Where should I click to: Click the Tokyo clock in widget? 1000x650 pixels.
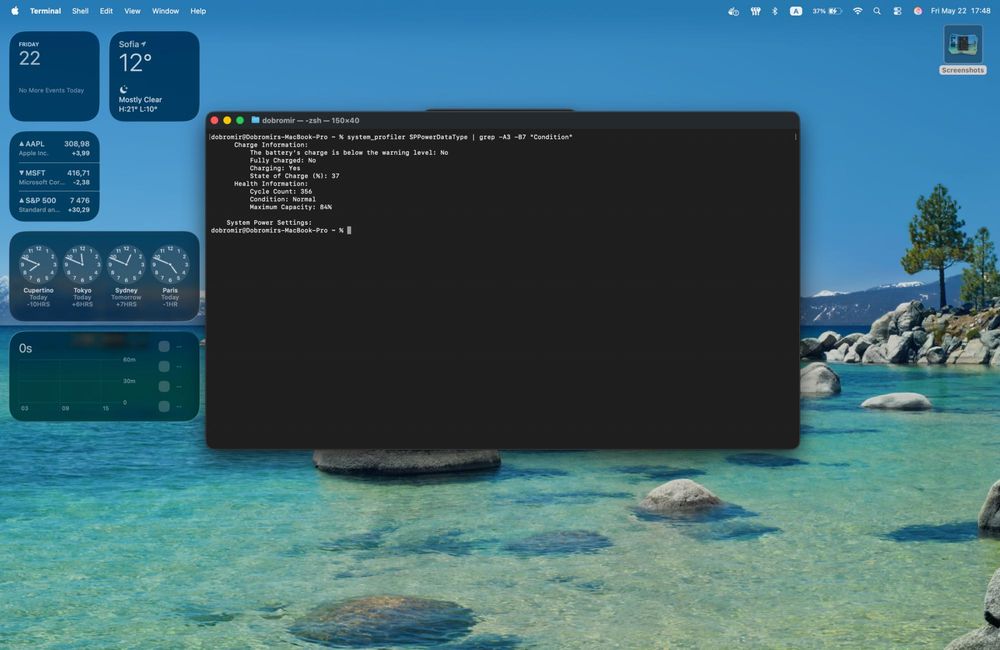point(82,276)
